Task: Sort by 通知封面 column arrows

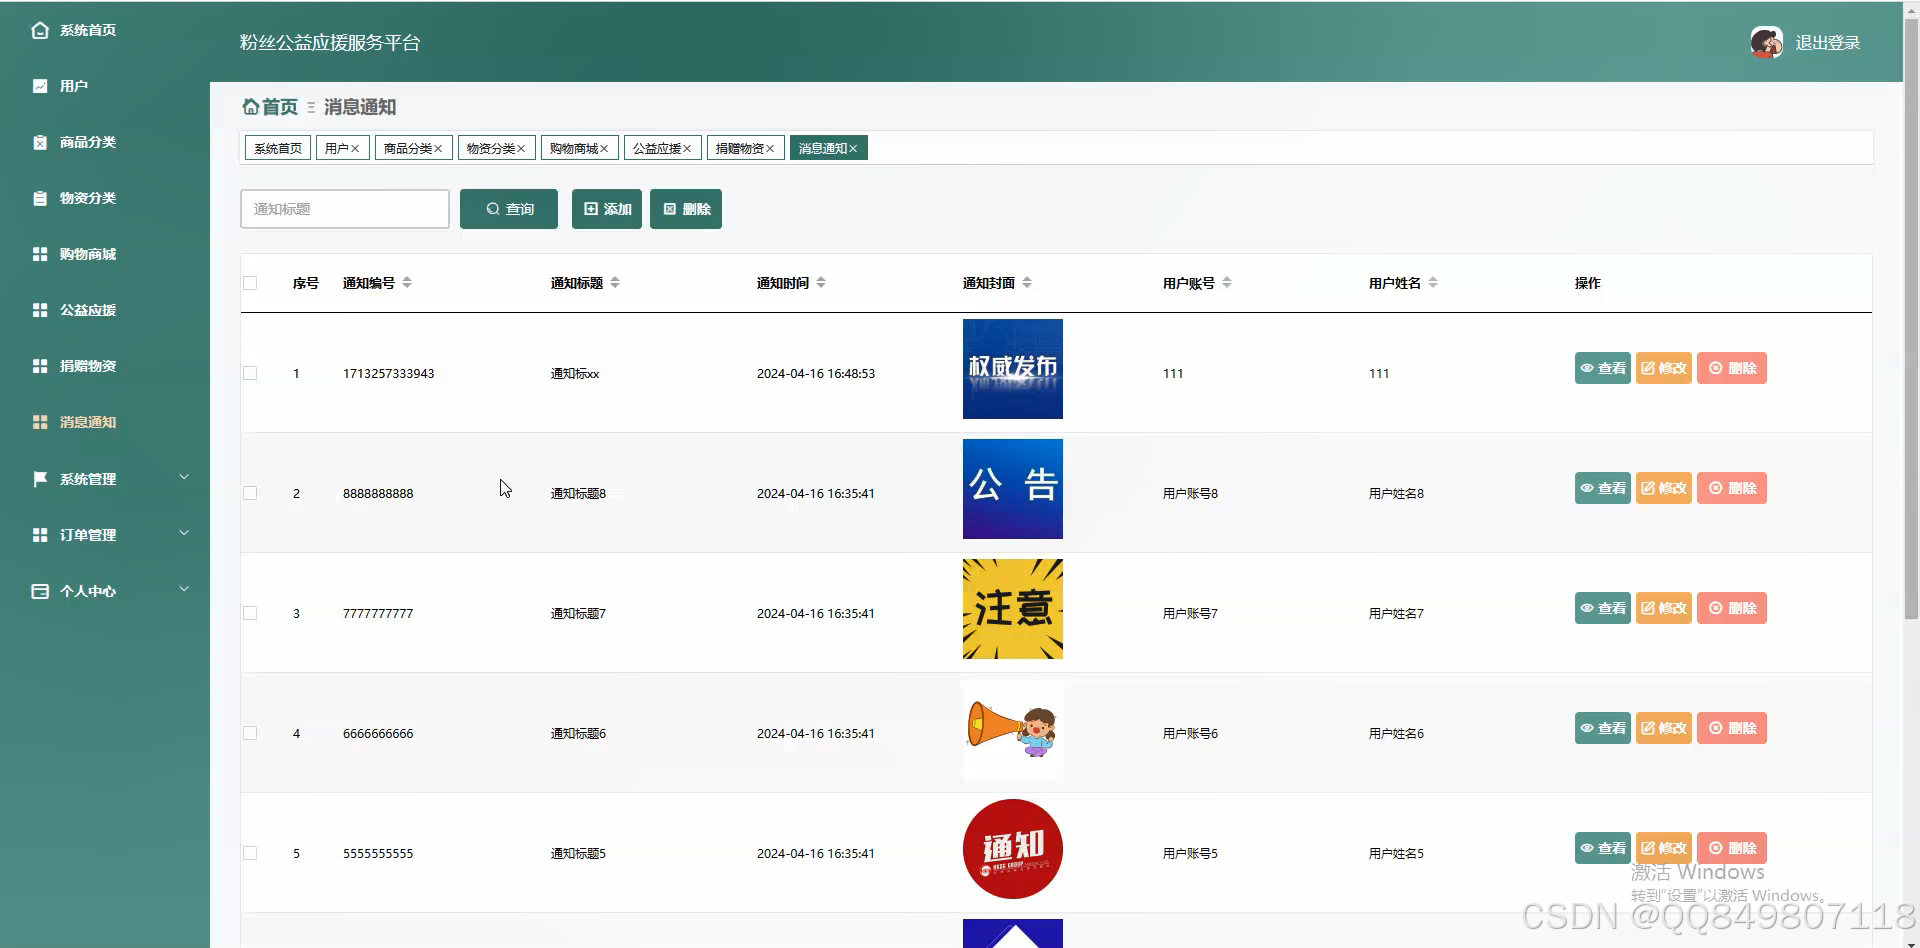Action: click(1027, 283)
